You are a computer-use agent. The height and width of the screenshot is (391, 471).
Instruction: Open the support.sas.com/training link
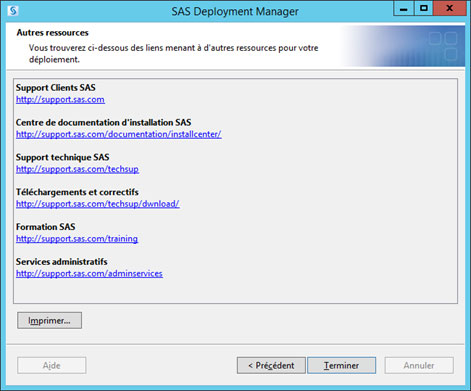(77, 239)
